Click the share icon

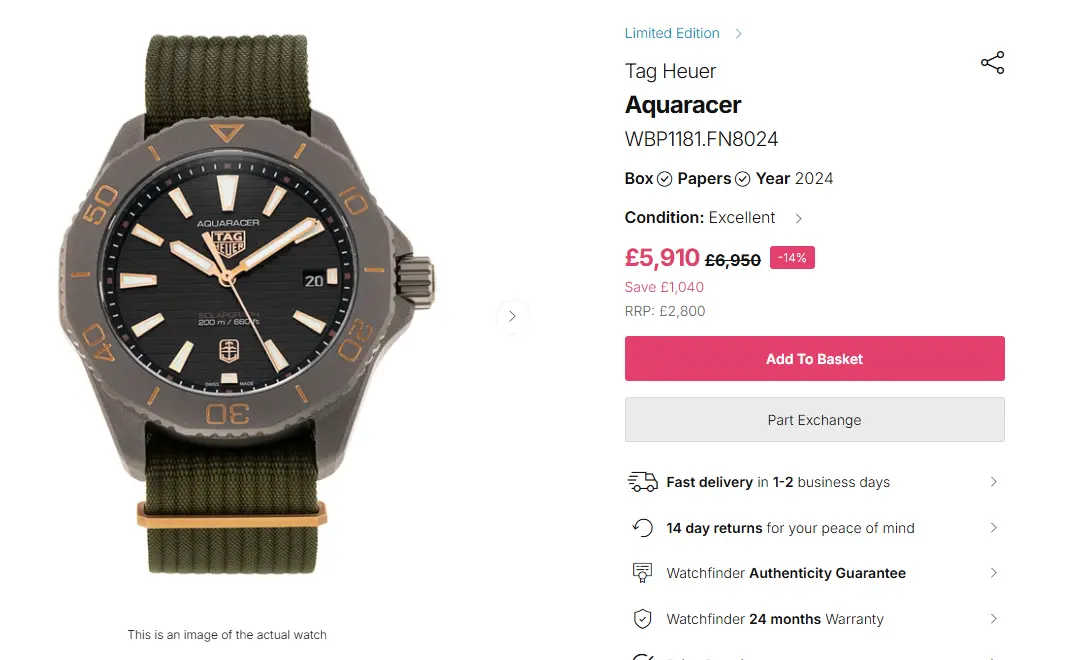tap(992, 63)
